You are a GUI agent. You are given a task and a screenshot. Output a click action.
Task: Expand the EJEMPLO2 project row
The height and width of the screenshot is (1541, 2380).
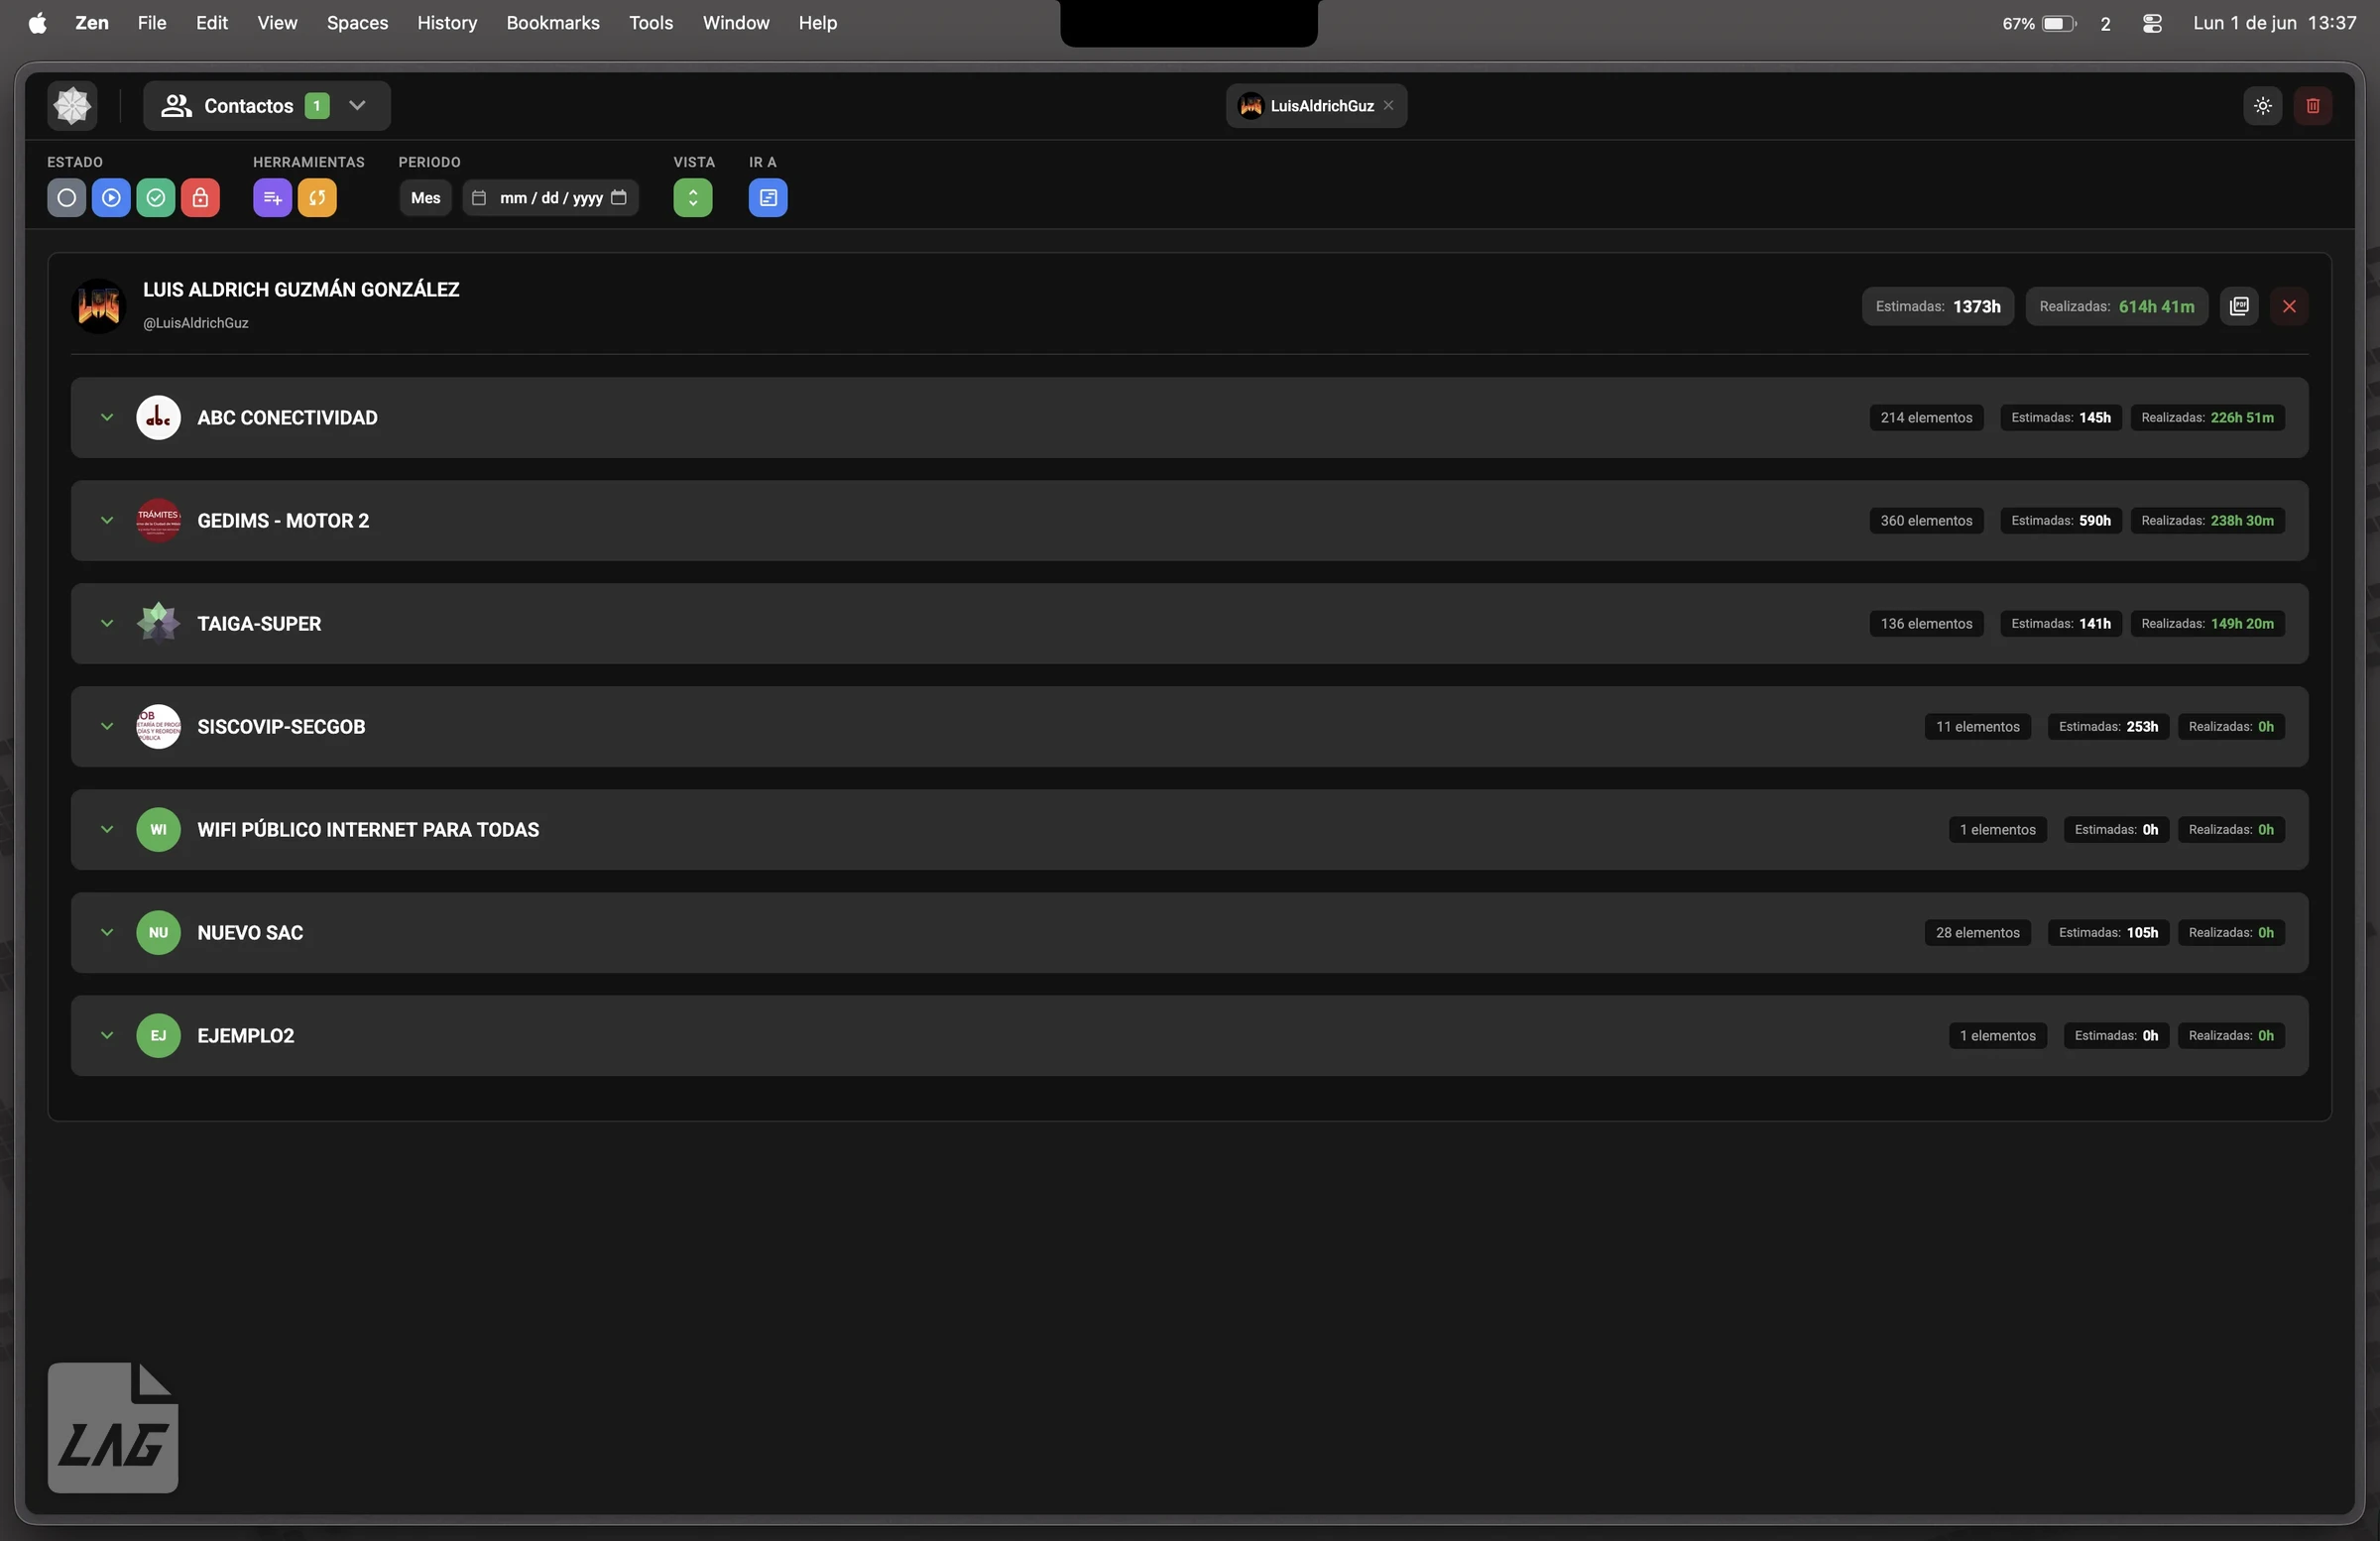(107, 1035)
